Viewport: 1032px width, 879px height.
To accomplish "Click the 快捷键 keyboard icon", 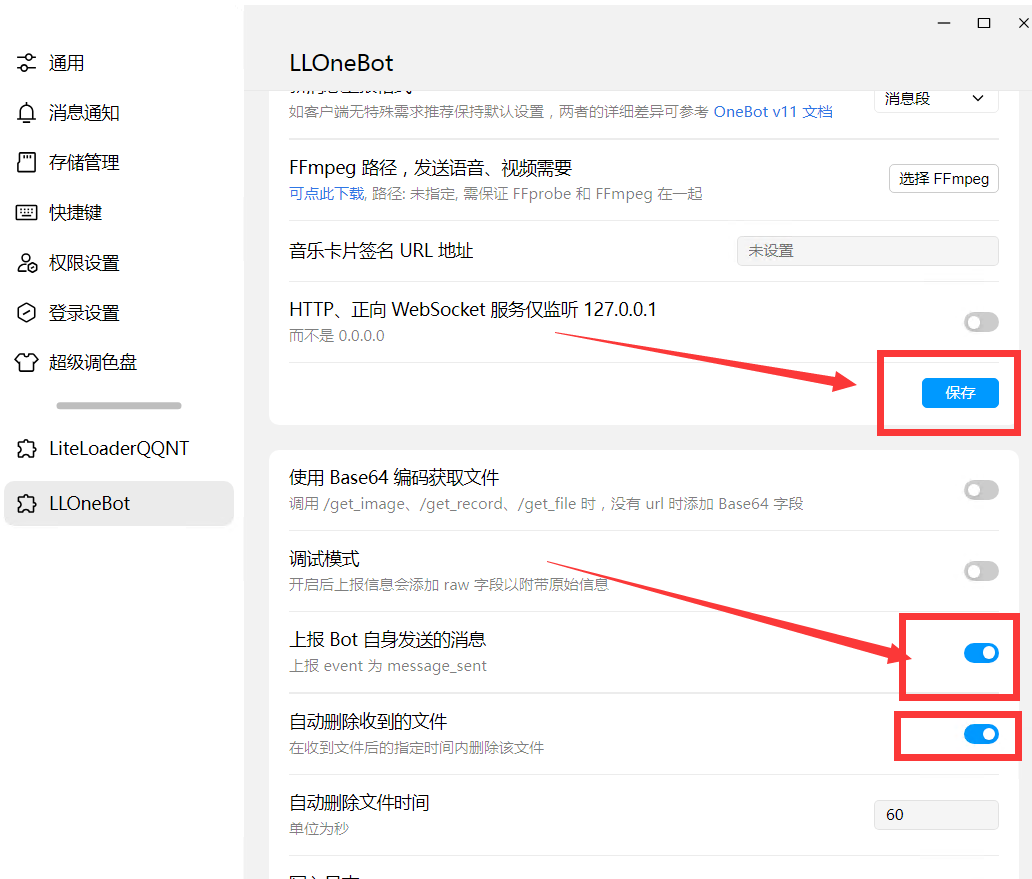I will click(27, 213).
